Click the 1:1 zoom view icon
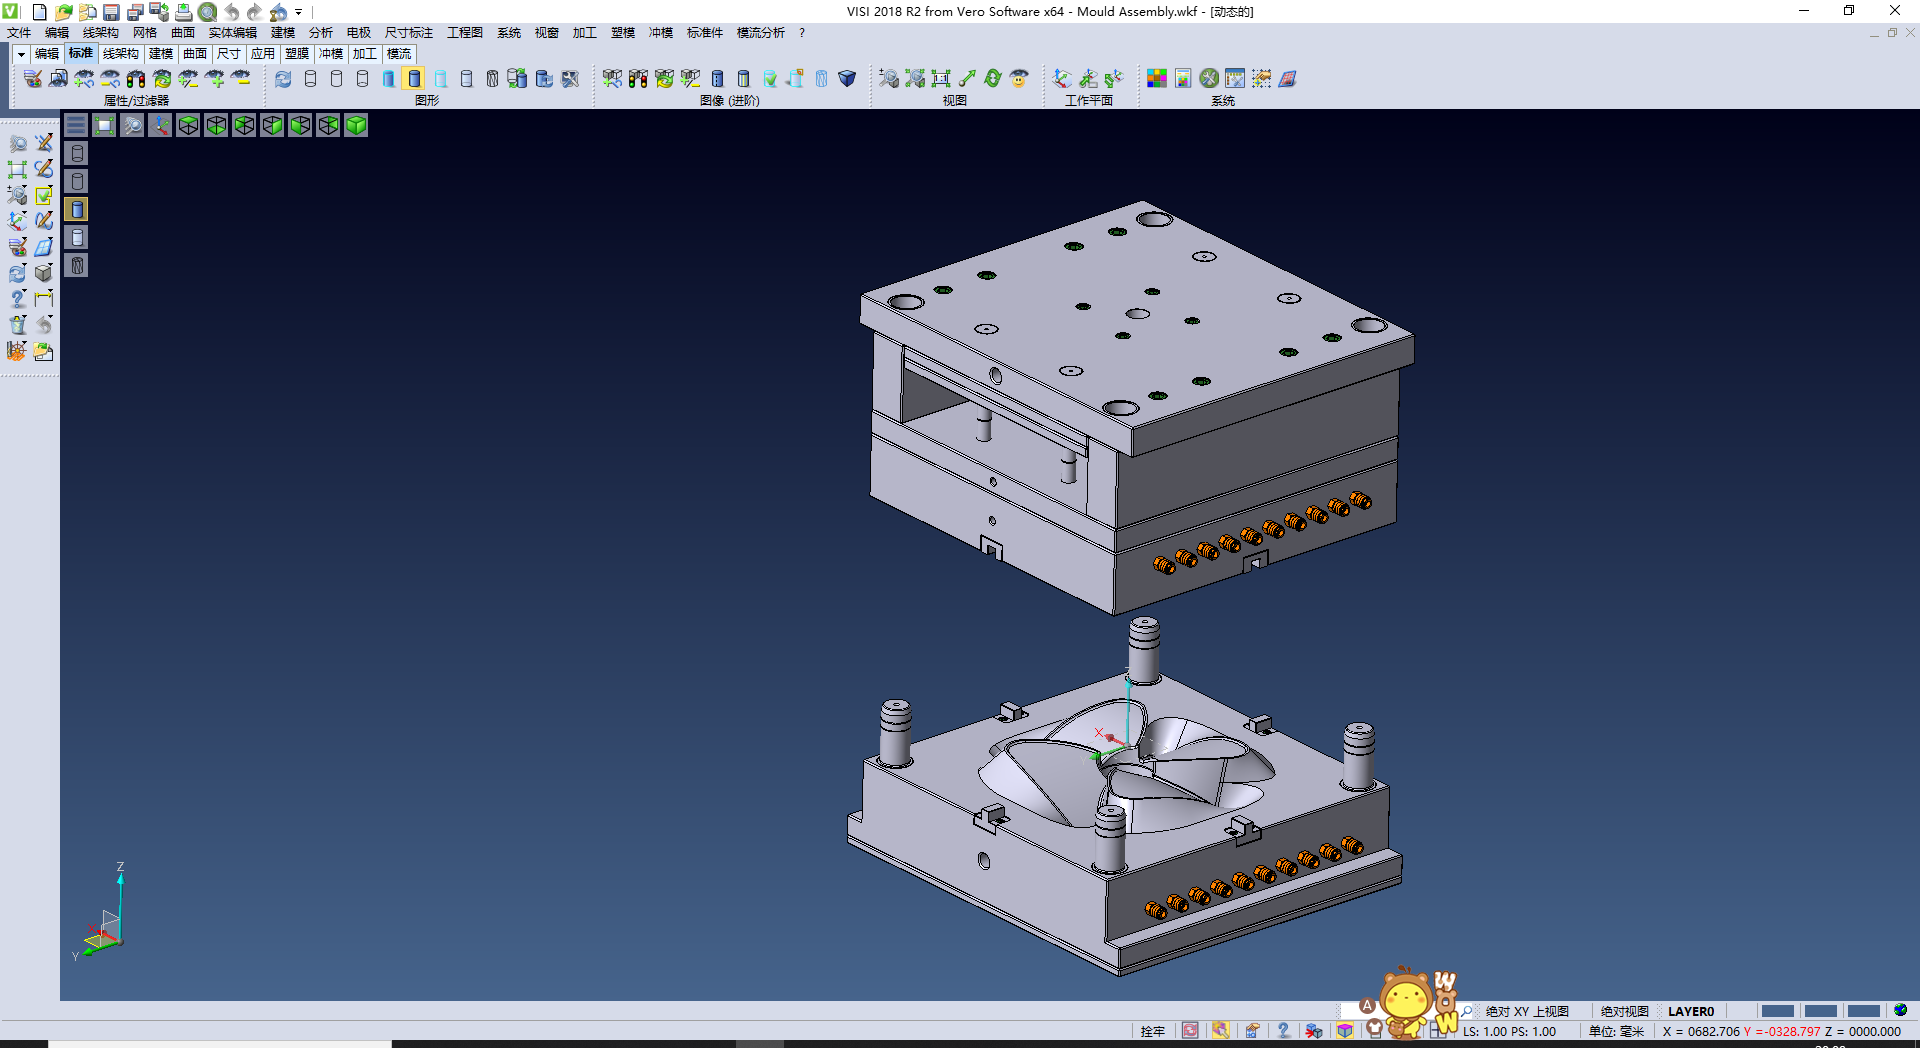This screenshot has height=1048, width=1920. pos(941,78)
